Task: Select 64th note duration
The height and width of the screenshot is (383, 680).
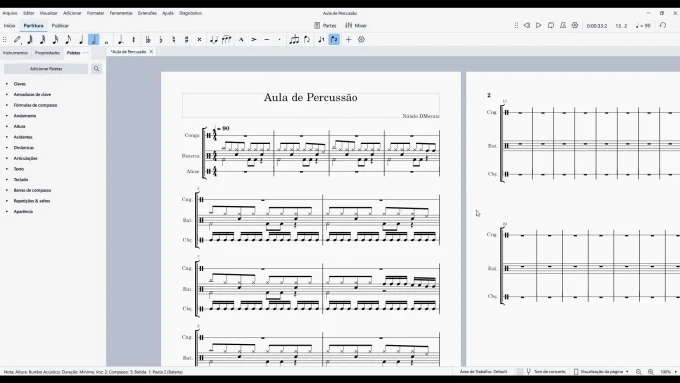Action: point(30,39)
